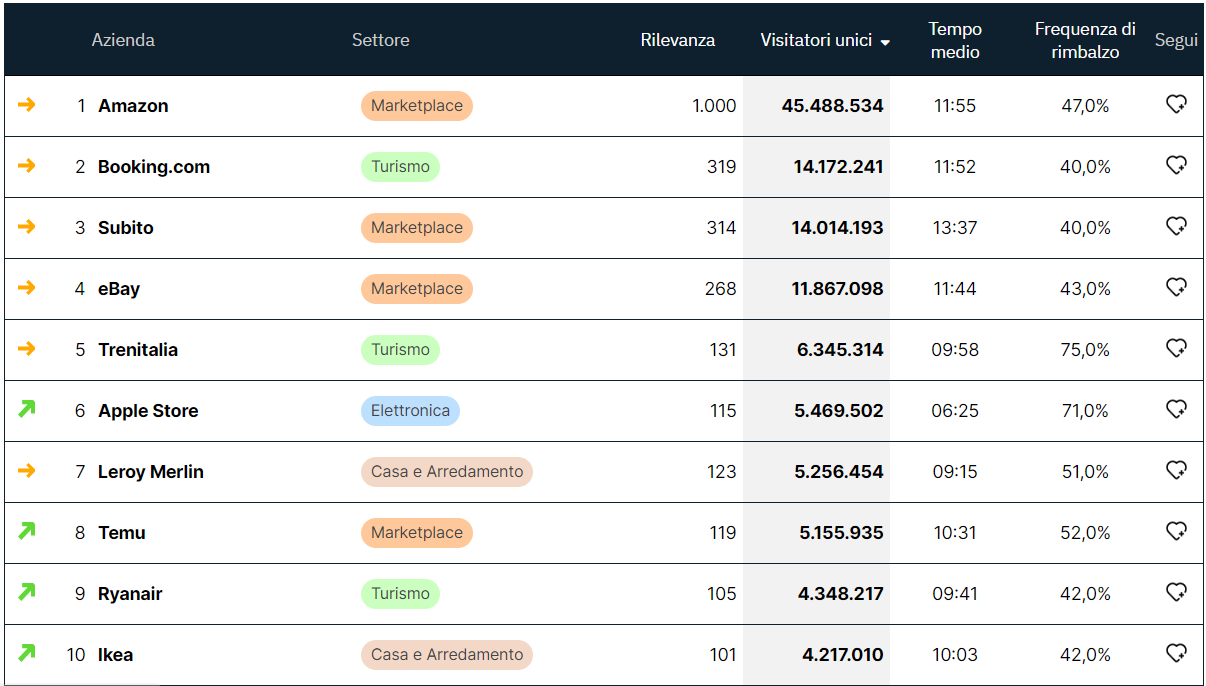The width and height of the screenshot is (1206, 686).
Task: Select the visitors value 45.488.534
Action: (832, 106)
